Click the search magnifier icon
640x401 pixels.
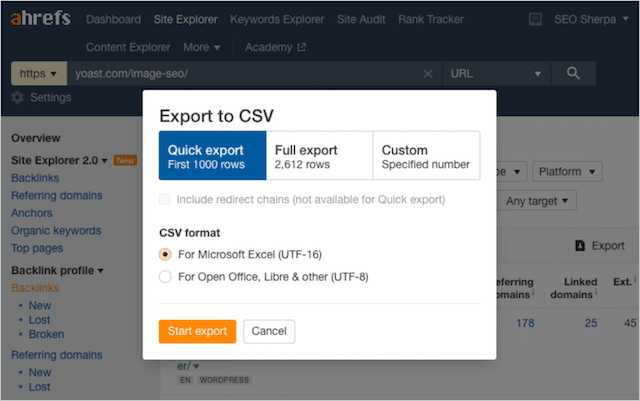click(573, 73)
